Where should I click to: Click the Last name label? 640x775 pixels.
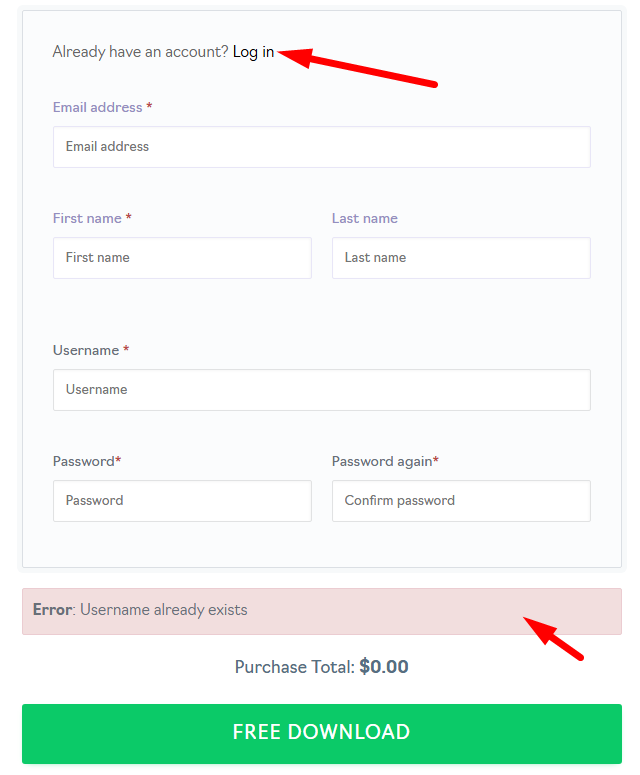click(365, 218)
